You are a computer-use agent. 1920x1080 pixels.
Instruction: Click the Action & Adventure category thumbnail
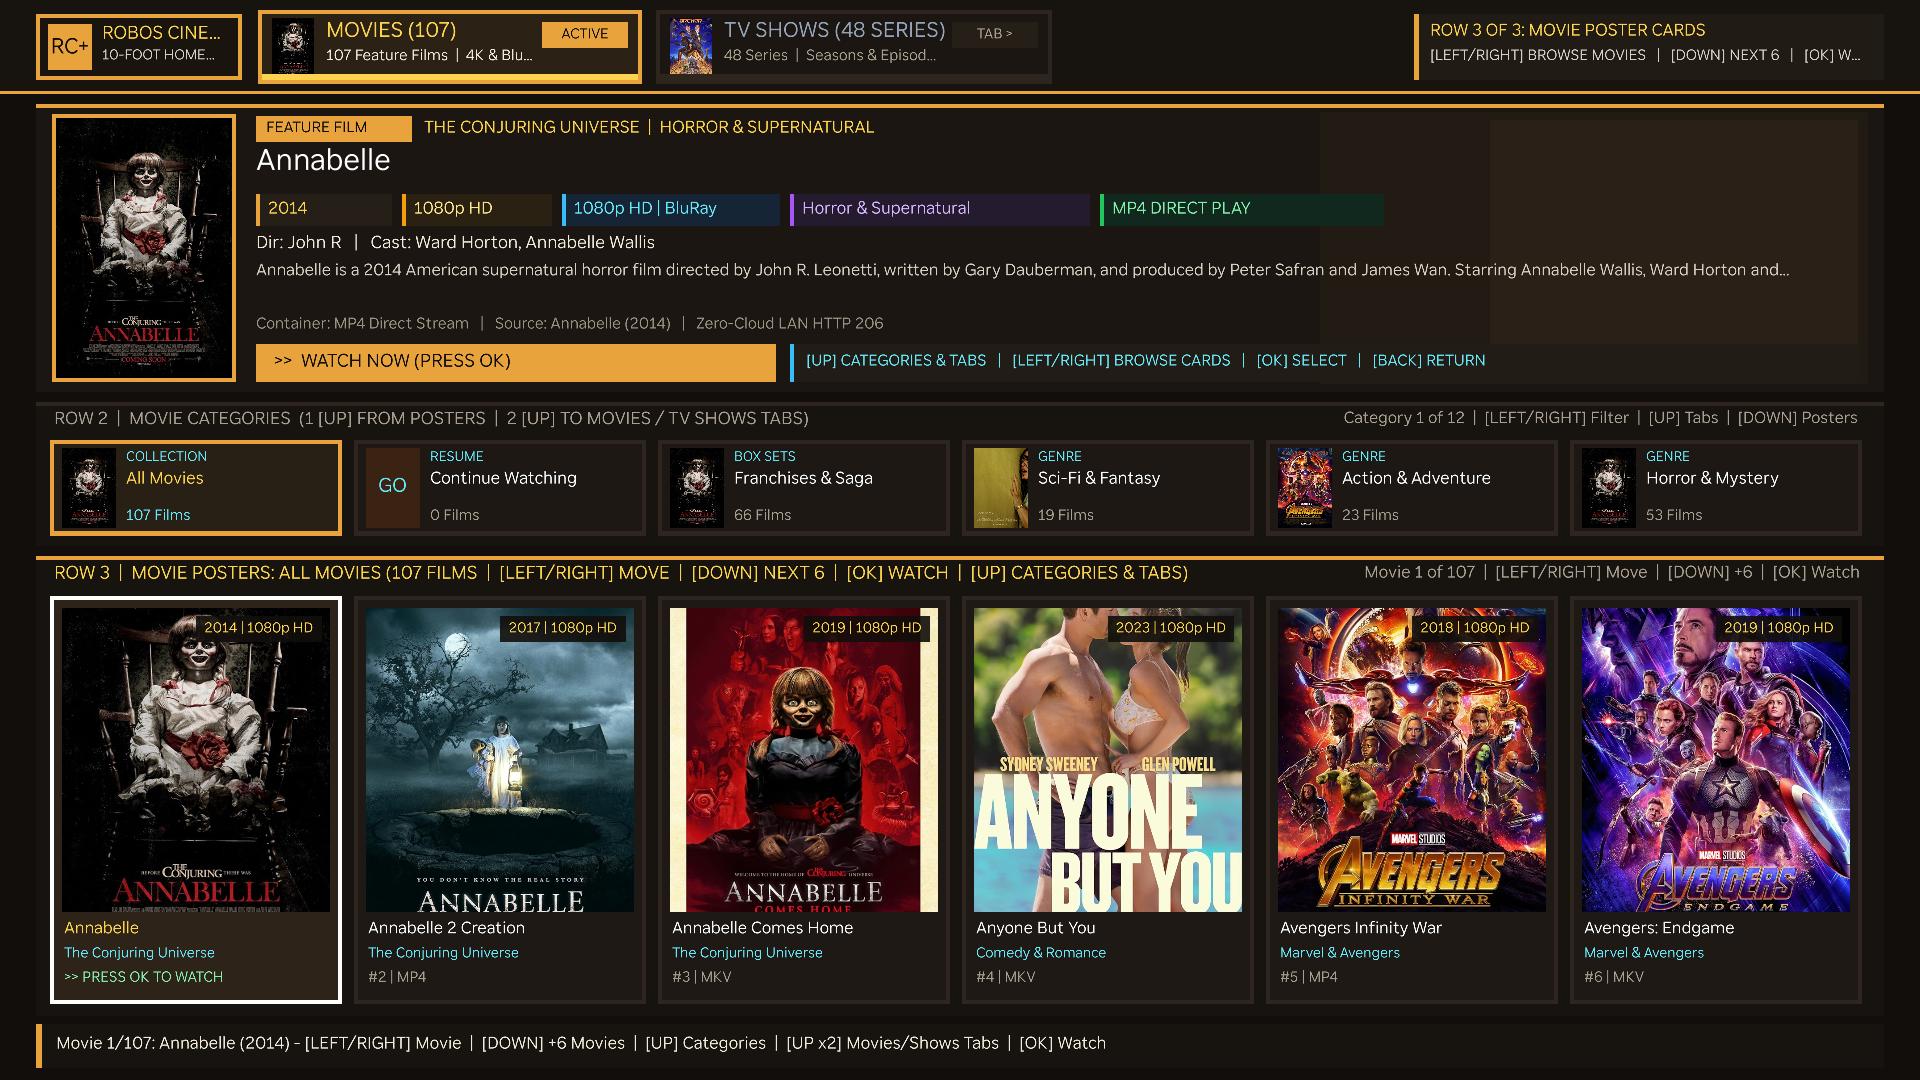[x=1305, y=487]
